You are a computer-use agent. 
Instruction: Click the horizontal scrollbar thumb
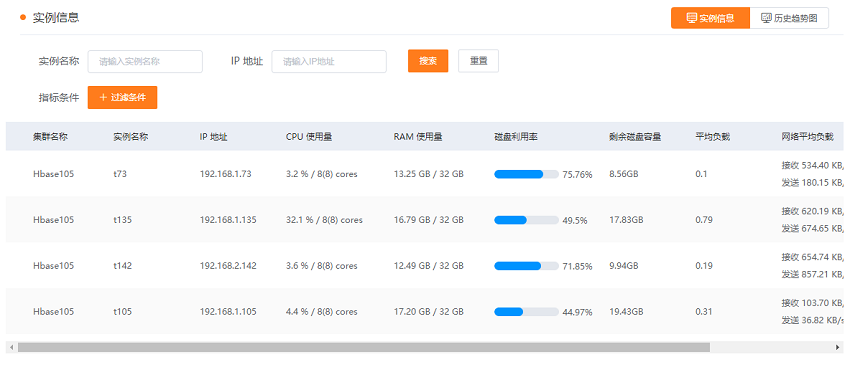click(x=364, y=347)
